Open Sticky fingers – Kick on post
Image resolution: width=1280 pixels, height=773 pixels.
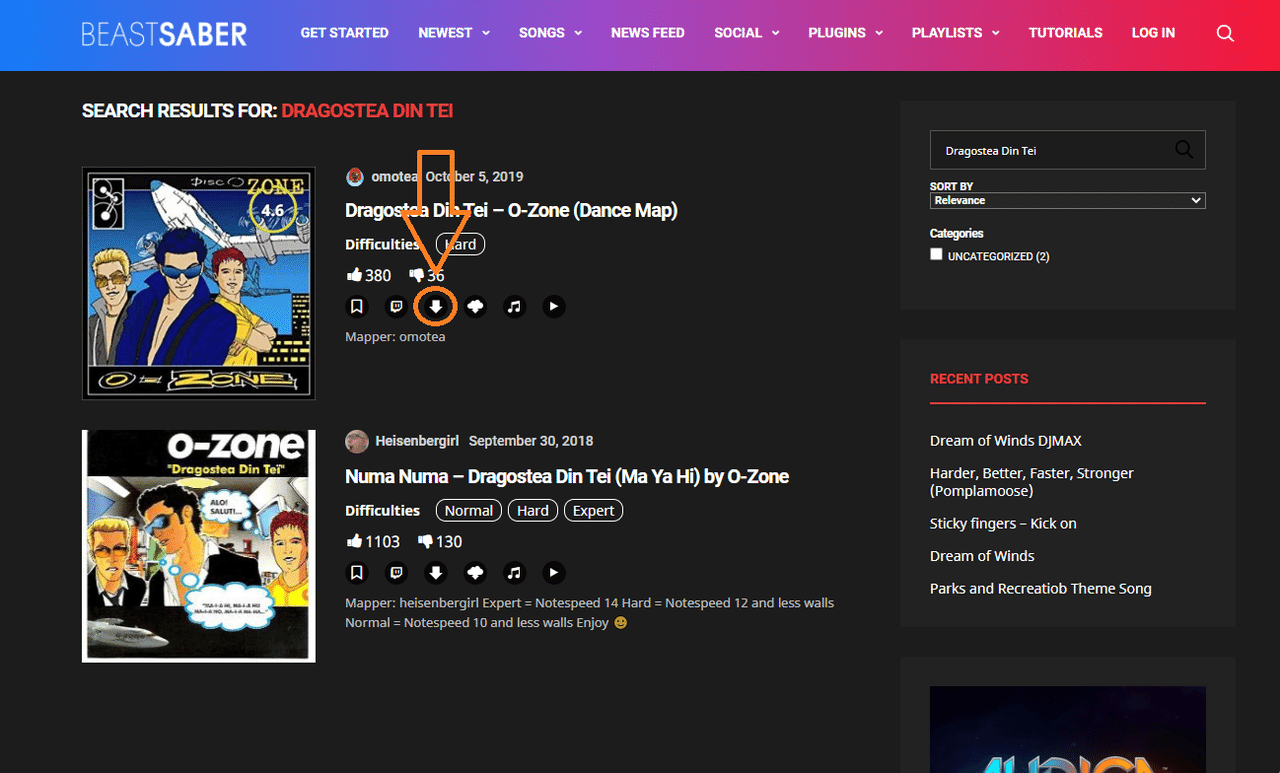tap(1003, 524)
